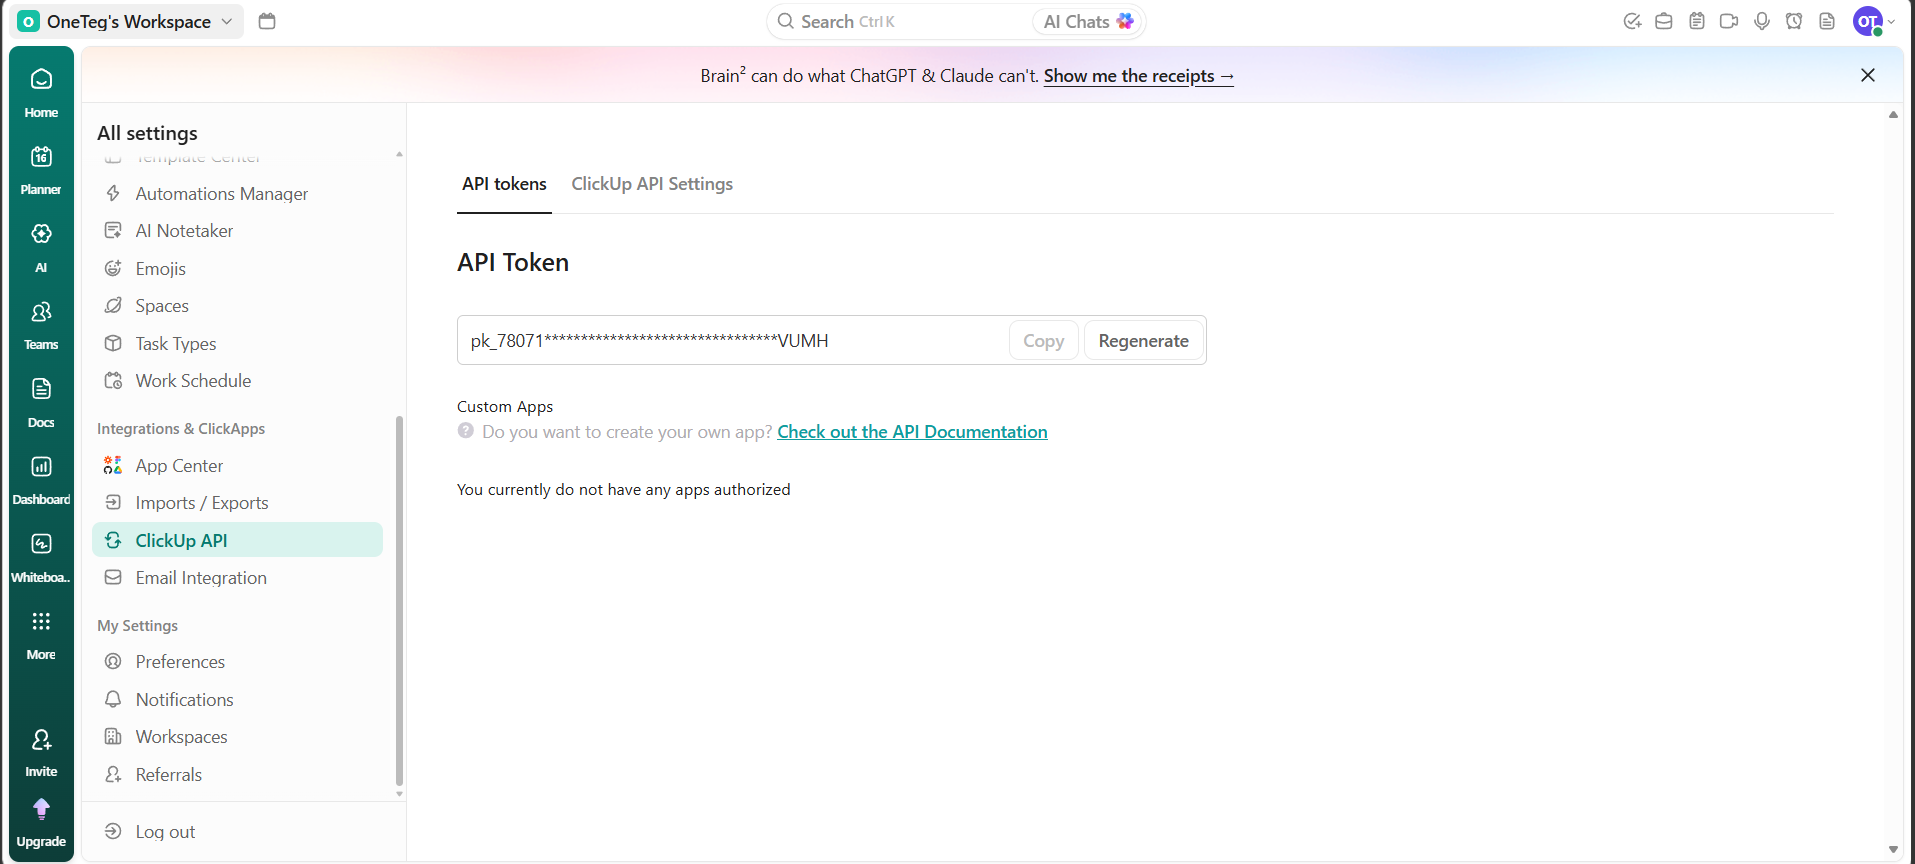Click the video clip record icon

click(1729, 21)
